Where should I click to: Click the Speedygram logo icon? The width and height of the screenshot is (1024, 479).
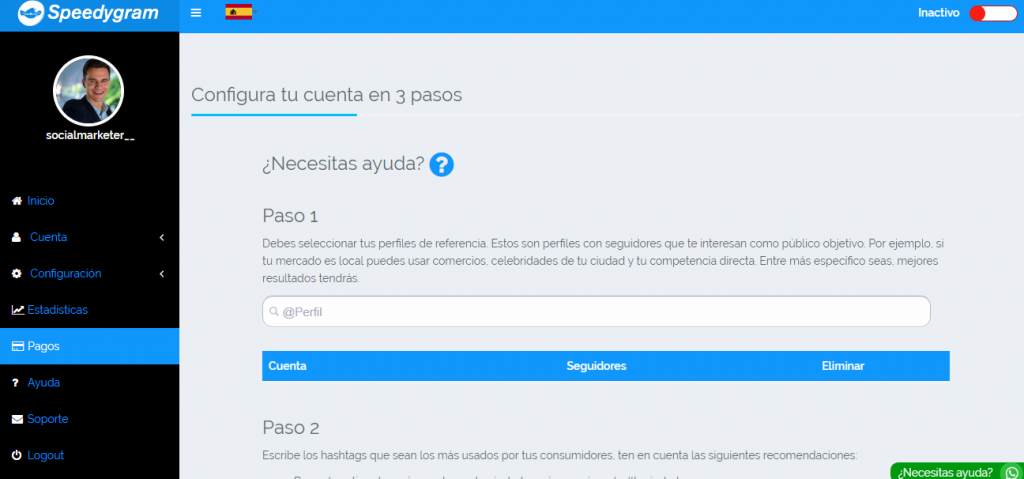click(31, 13)
